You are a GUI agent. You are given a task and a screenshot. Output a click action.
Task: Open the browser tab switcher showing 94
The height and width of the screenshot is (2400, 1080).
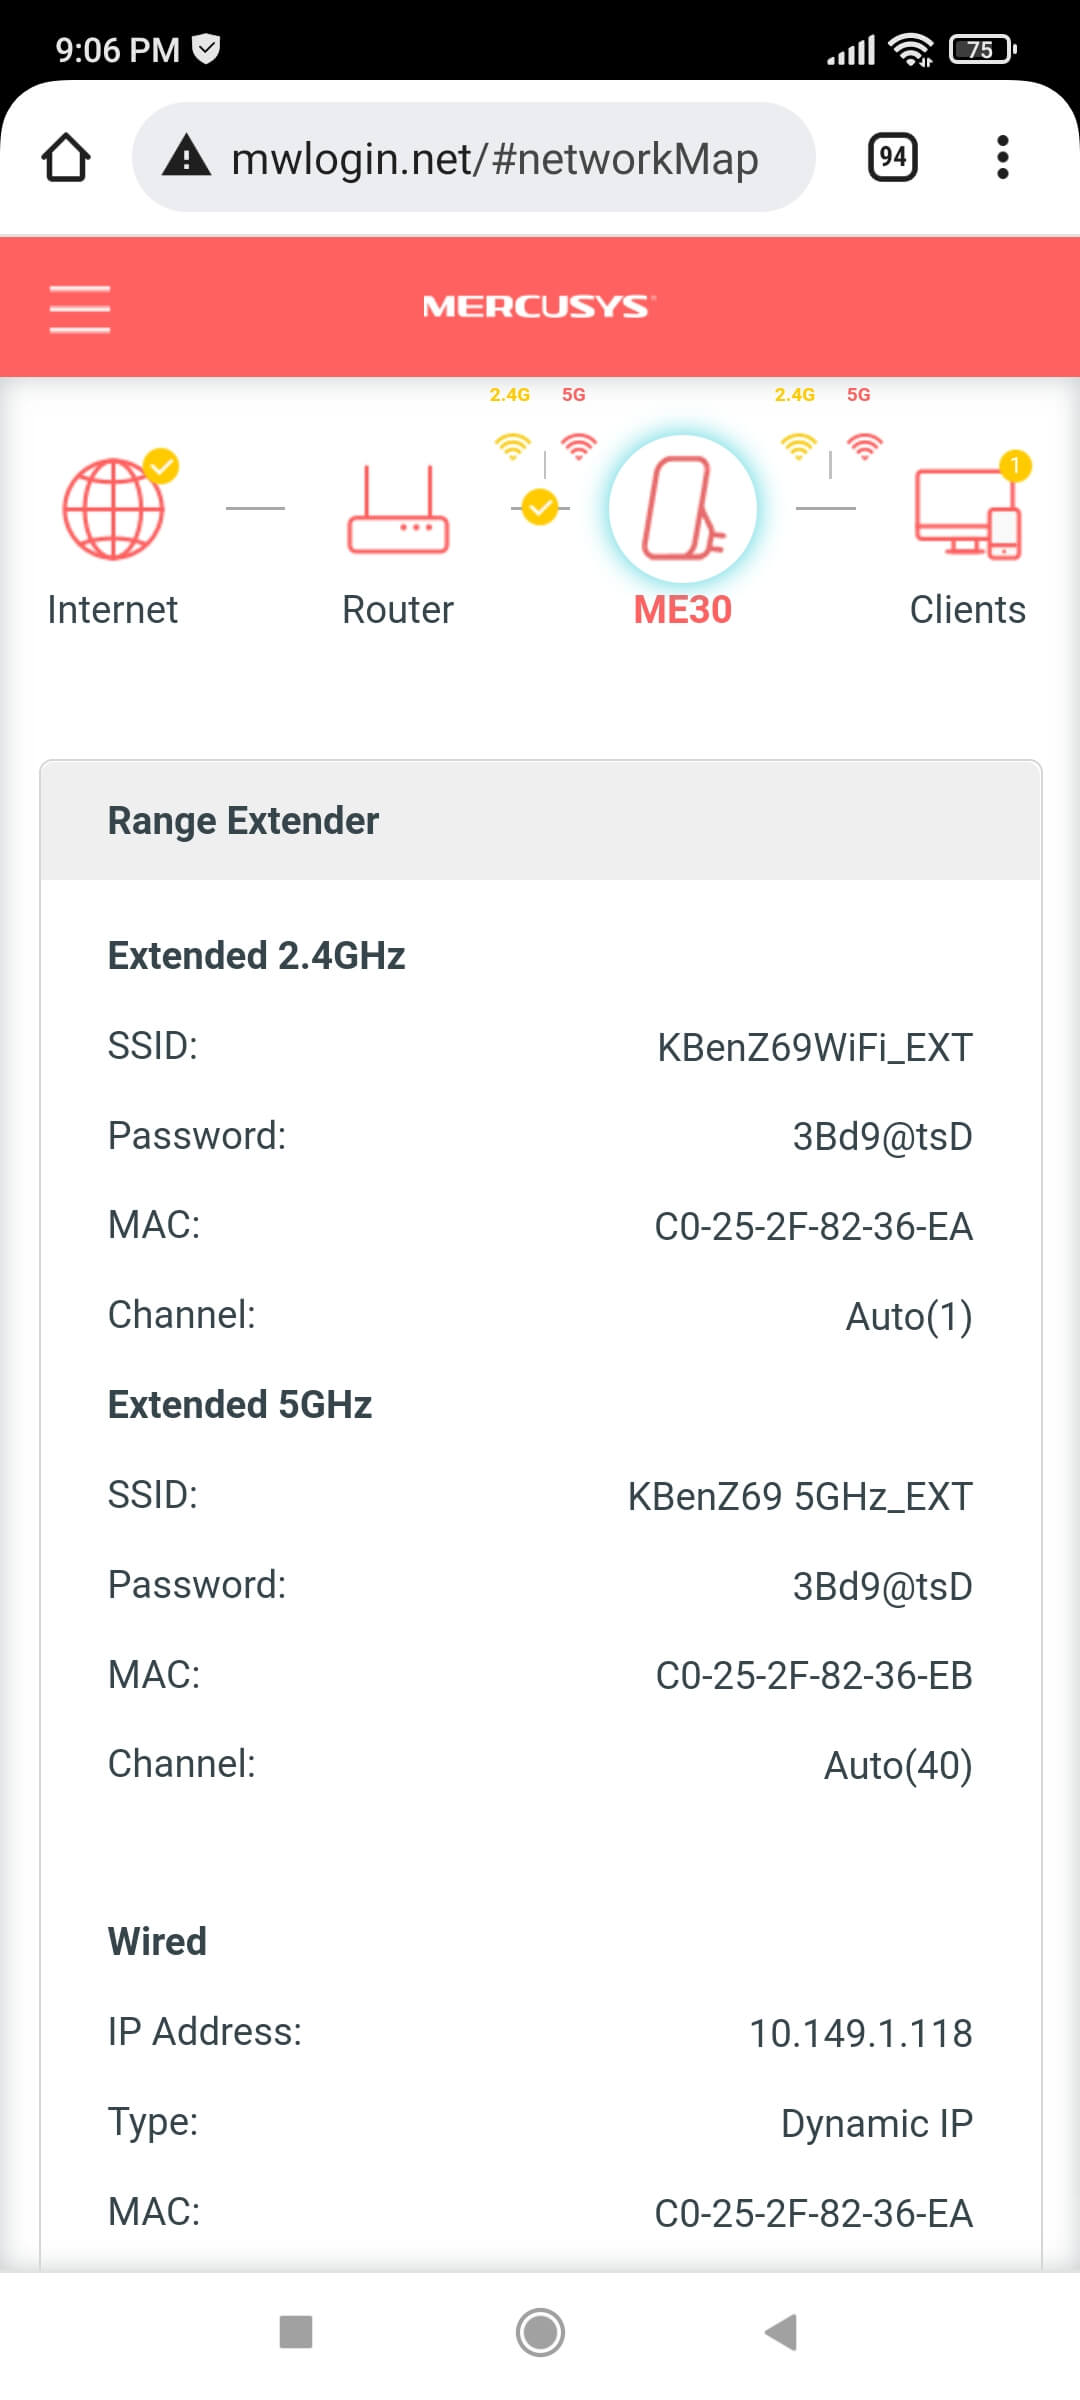point(893,157)
